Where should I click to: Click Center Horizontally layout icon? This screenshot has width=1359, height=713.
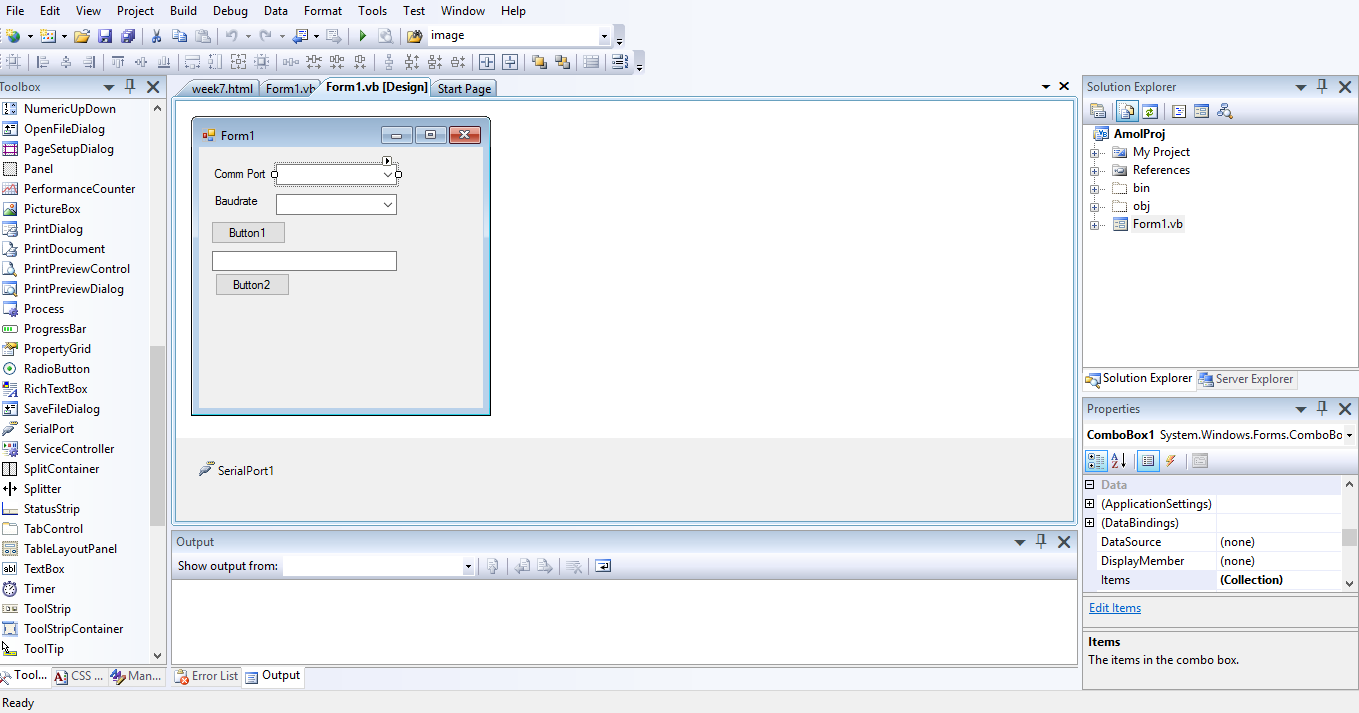(x=485, y=62)
